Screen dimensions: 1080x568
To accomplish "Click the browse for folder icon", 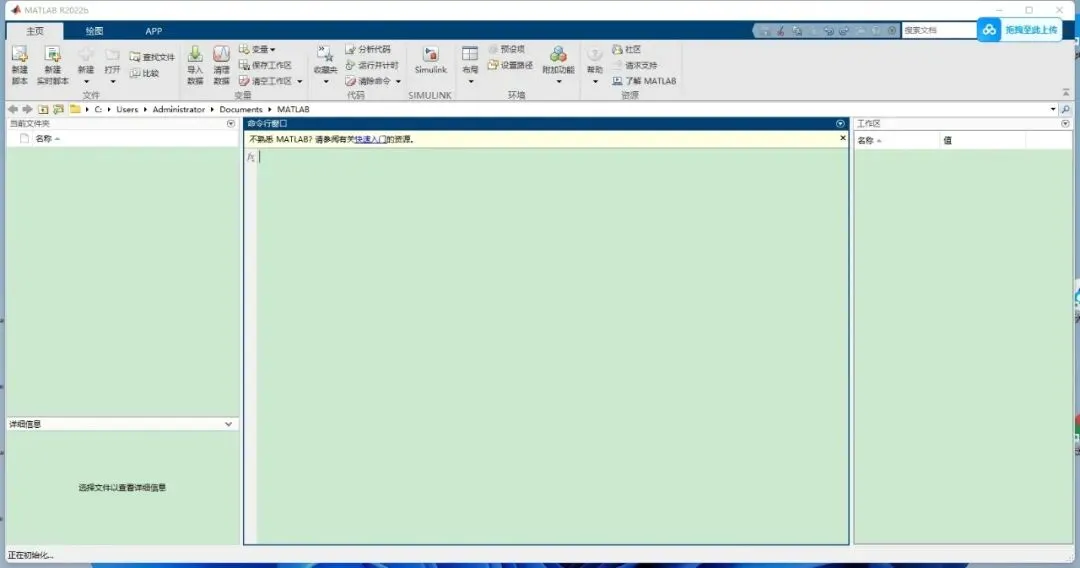I will tap(59, 109).
